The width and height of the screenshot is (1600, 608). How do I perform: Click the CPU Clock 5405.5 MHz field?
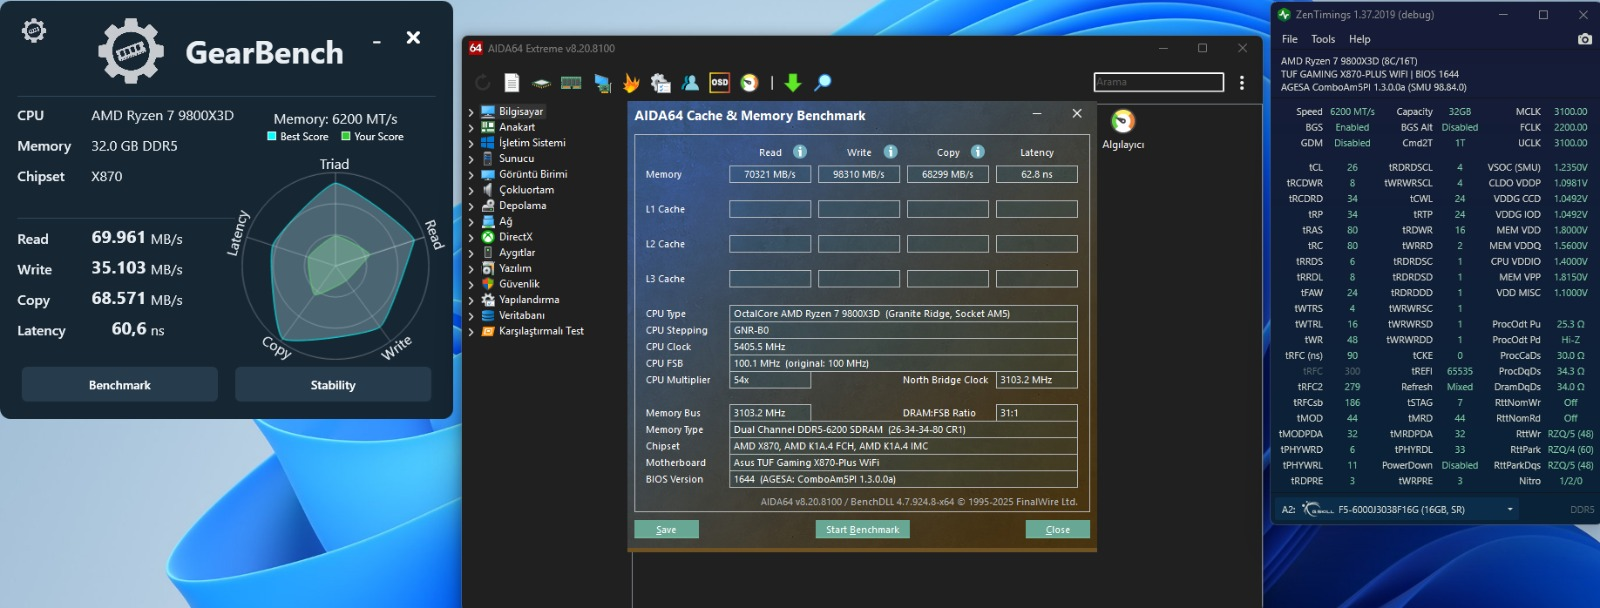pyautogui.click(x=904, y=347)
